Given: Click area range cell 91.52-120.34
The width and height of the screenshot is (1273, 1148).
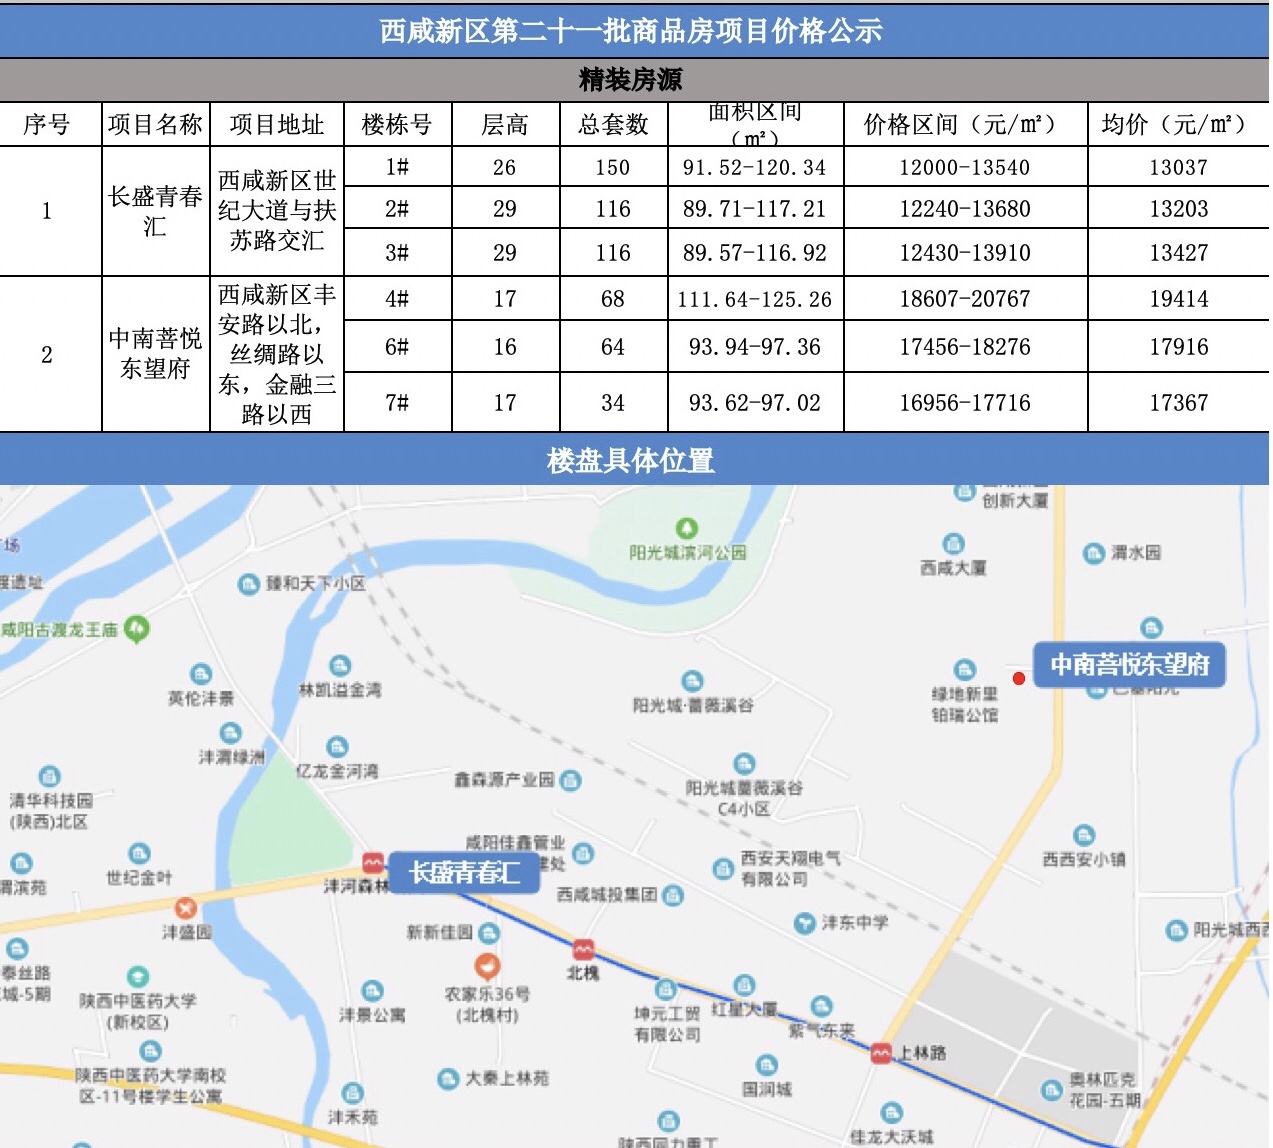Looking at the screenshot, I should [755, 168].
